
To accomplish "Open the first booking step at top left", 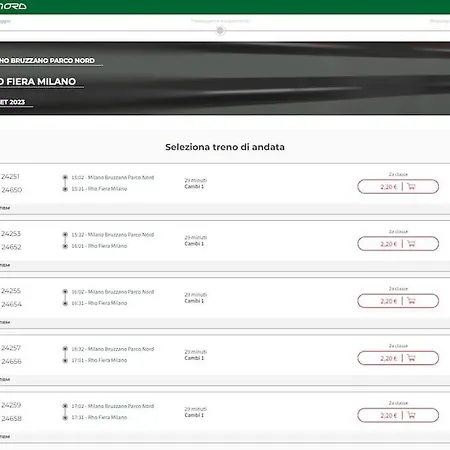I will pos(5,21).
